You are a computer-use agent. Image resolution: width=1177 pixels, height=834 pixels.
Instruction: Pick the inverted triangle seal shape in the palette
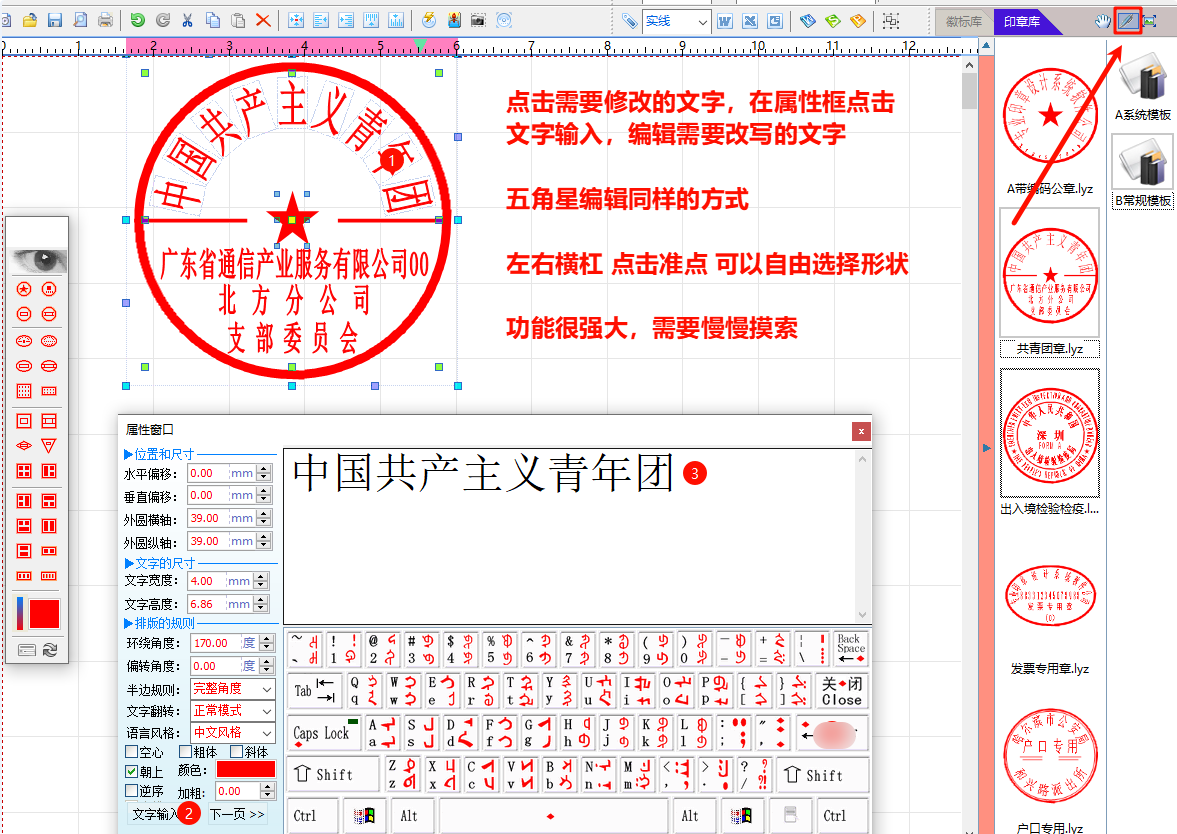pyautogui.click(x=49, y=446)
